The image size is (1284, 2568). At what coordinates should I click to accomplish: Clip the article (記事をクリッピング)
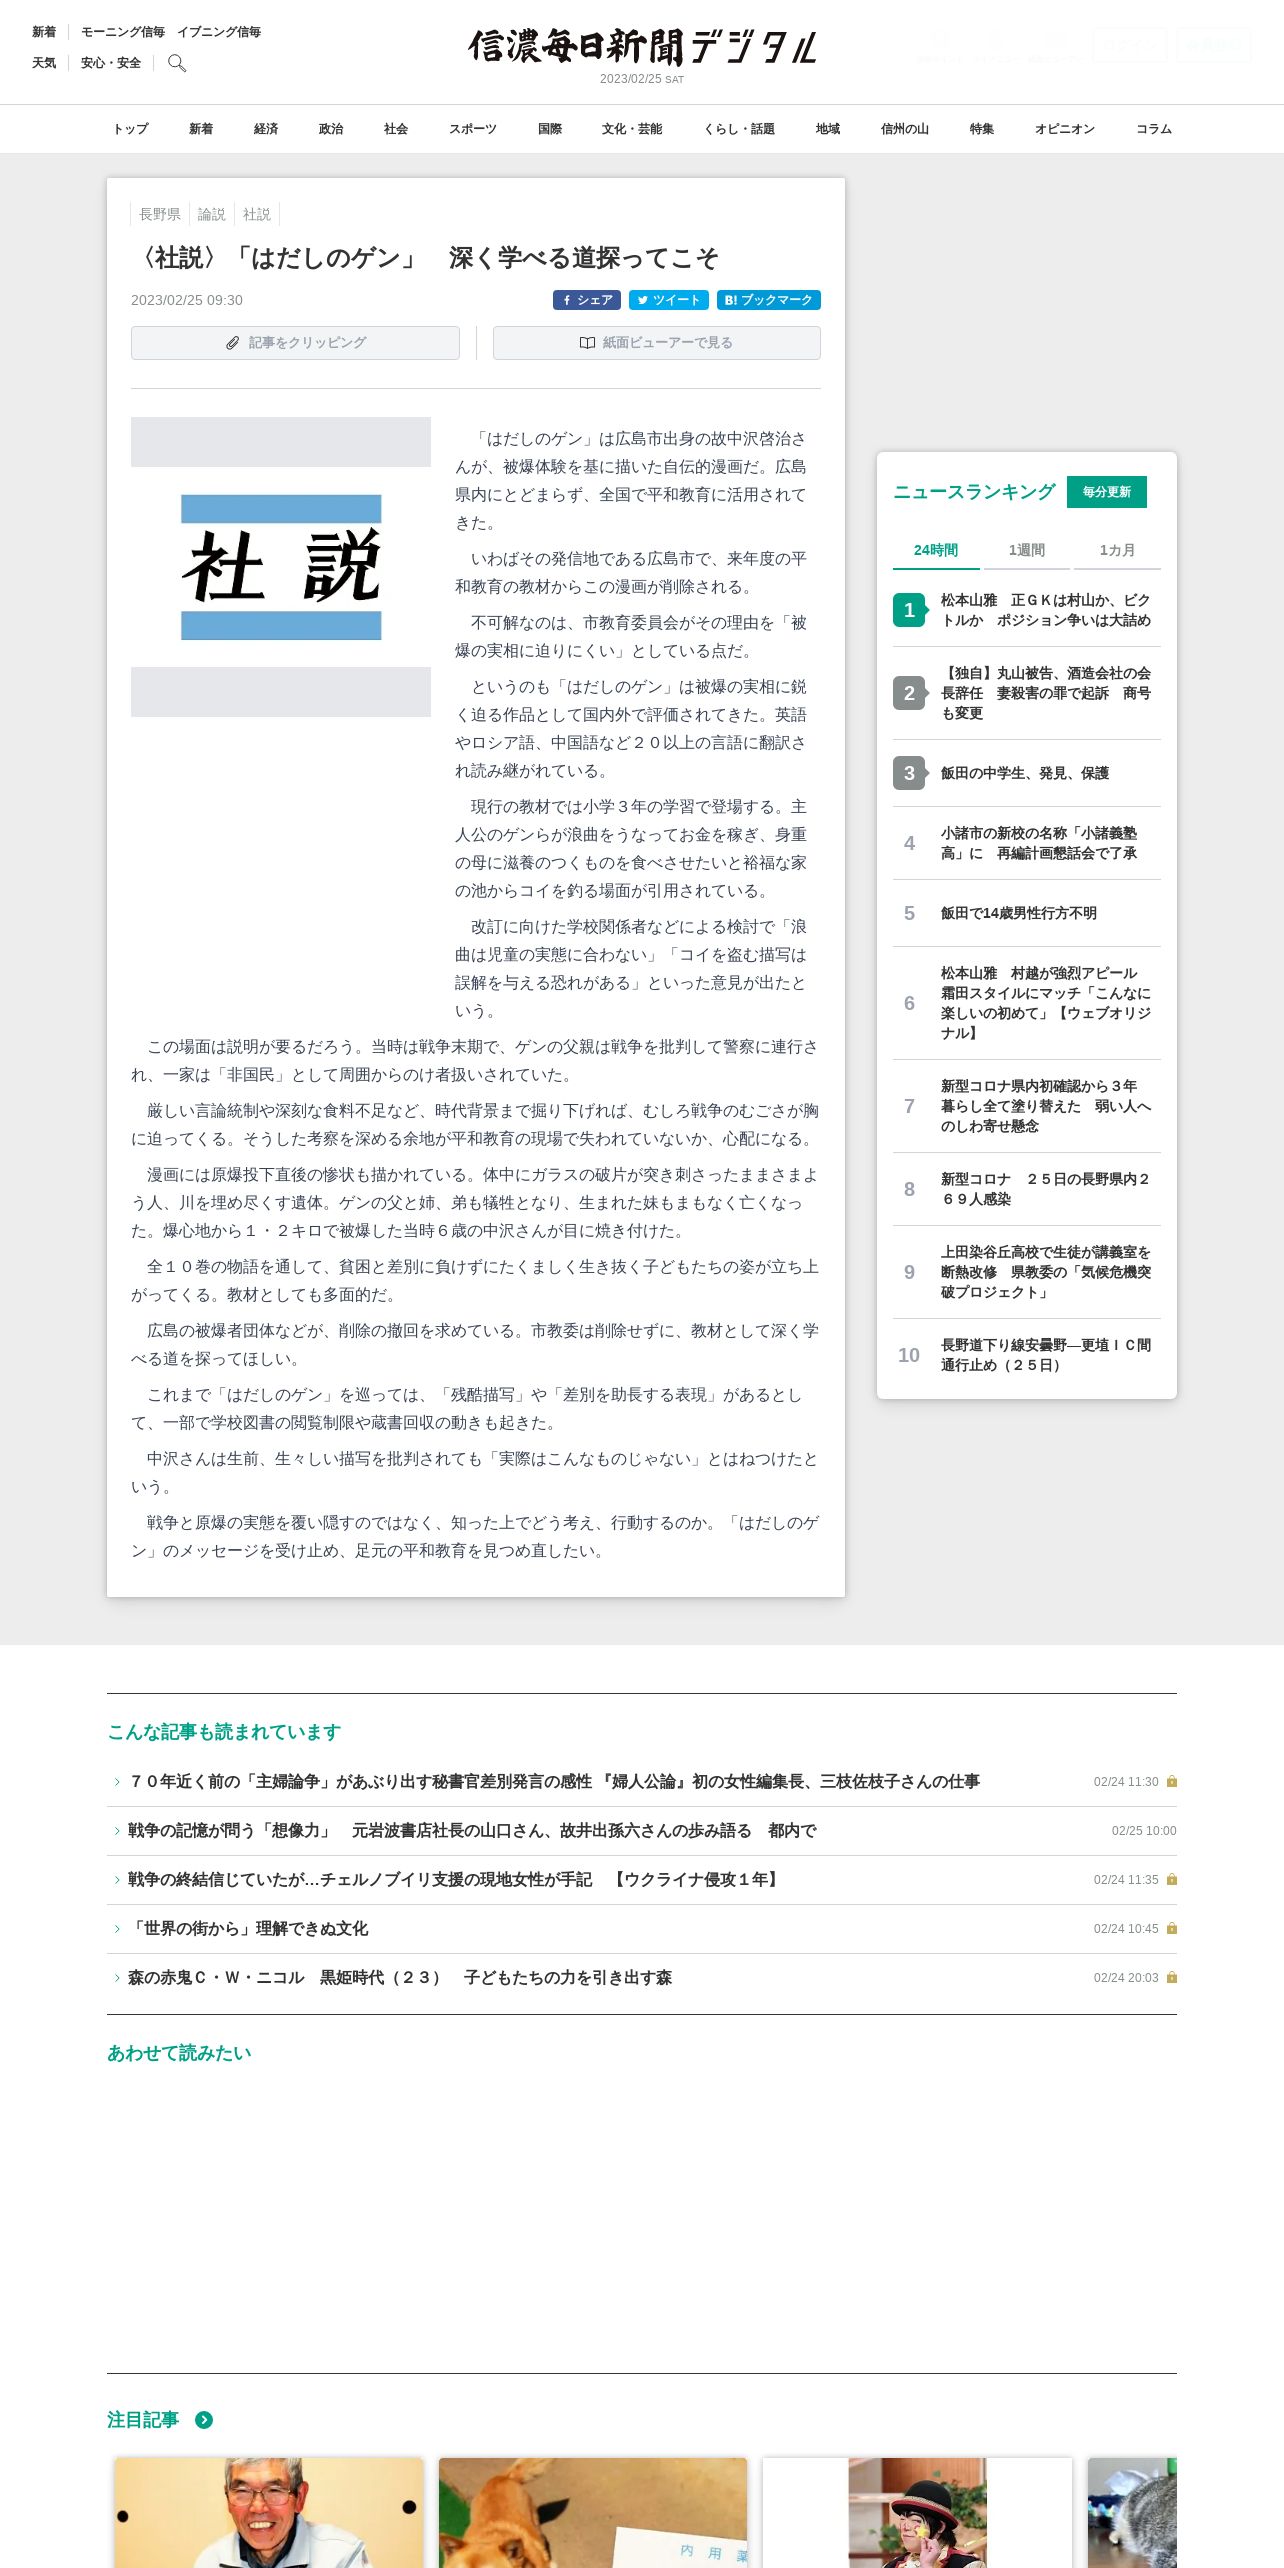pos(295,343)
